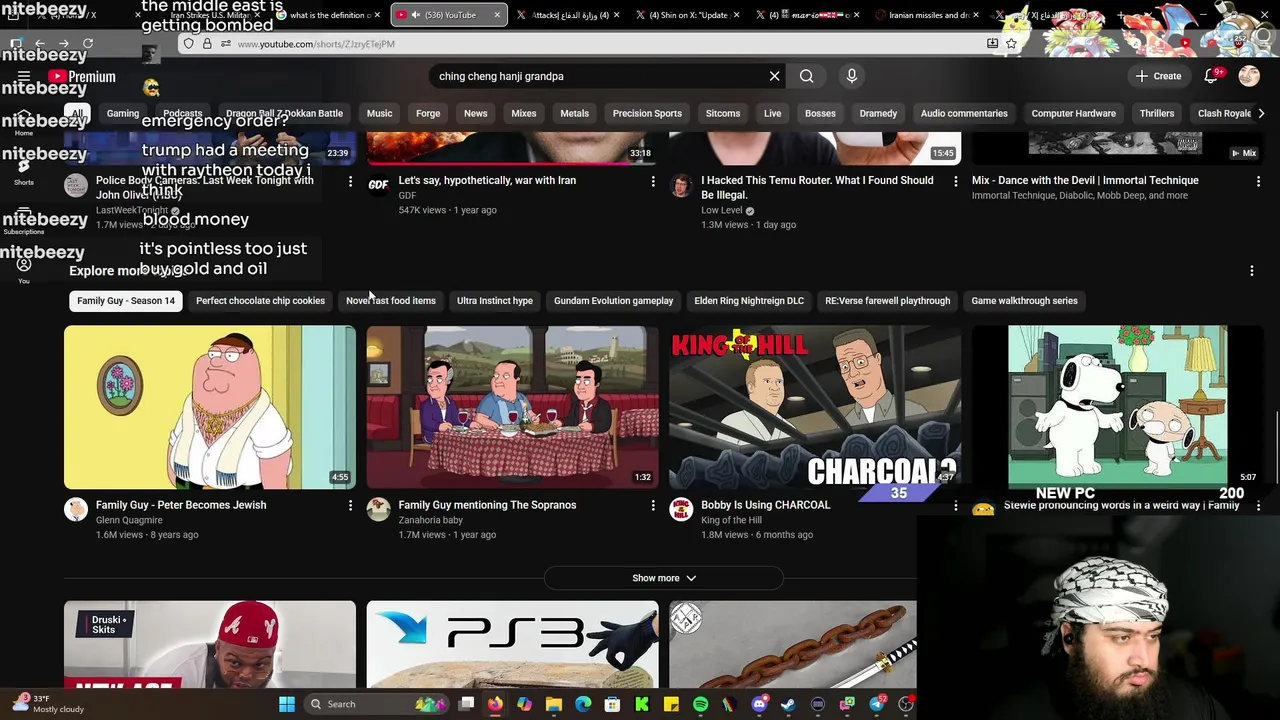This screenshot has width=1280, height=720.
Task: Open Discord from the taskbar
Action: pyautogui.click(x=759, y=704)
